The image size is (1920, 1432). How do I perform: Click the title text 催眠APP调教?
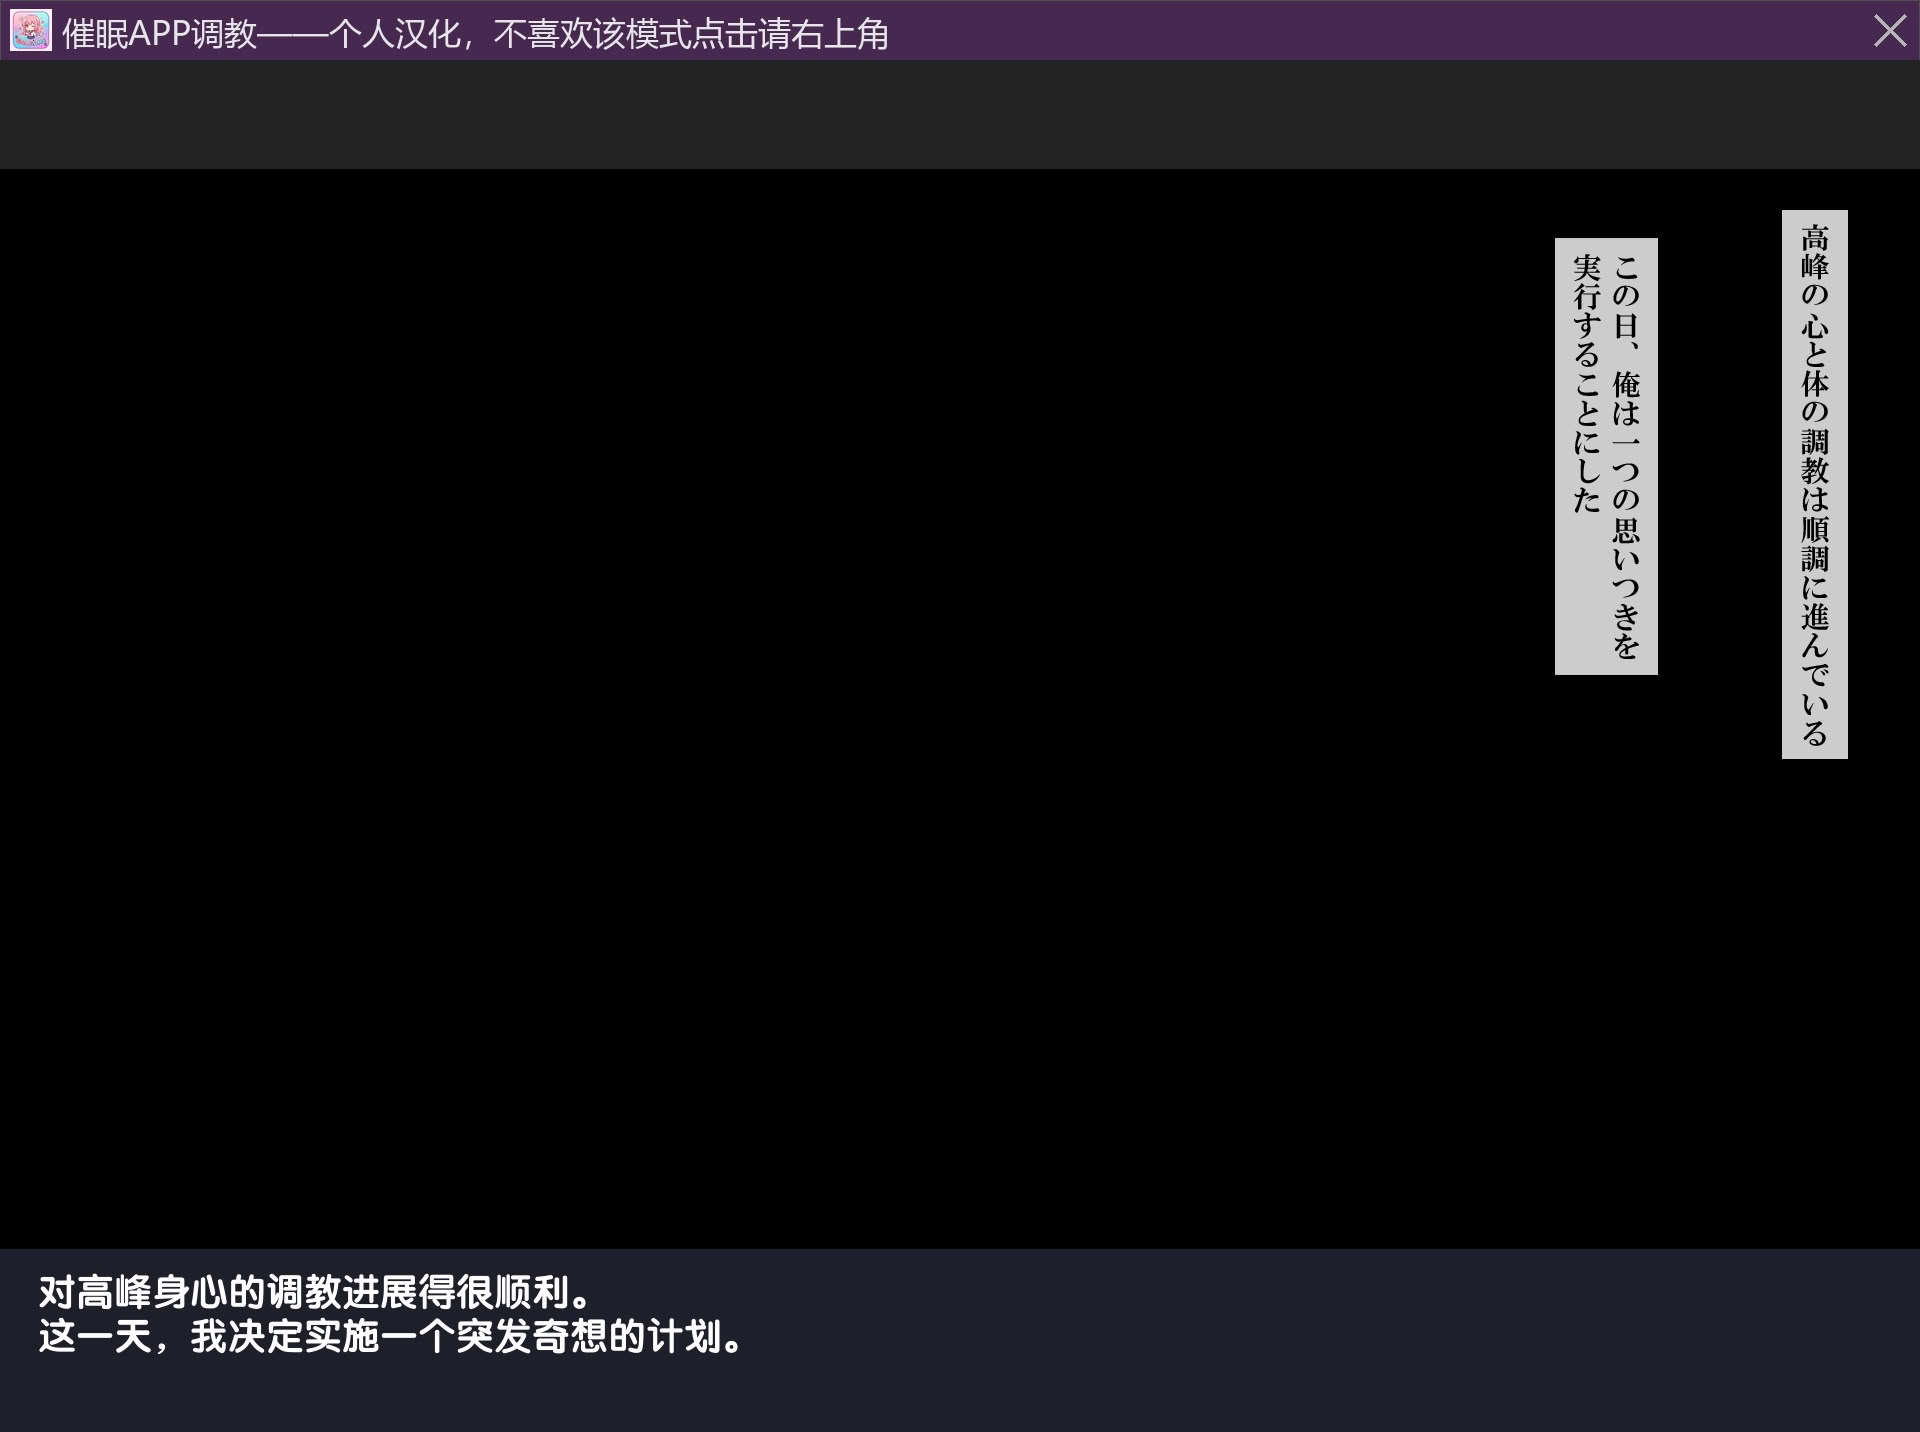click(x=160, y=34)
